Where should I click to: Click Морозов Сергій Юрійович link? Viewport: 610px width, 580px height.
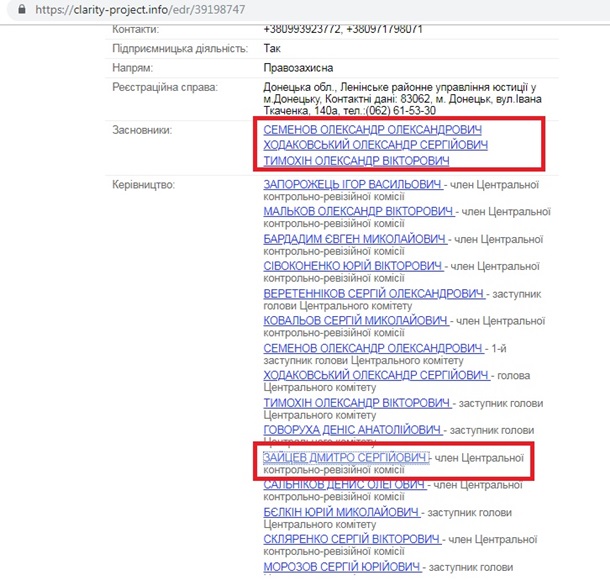340,566
